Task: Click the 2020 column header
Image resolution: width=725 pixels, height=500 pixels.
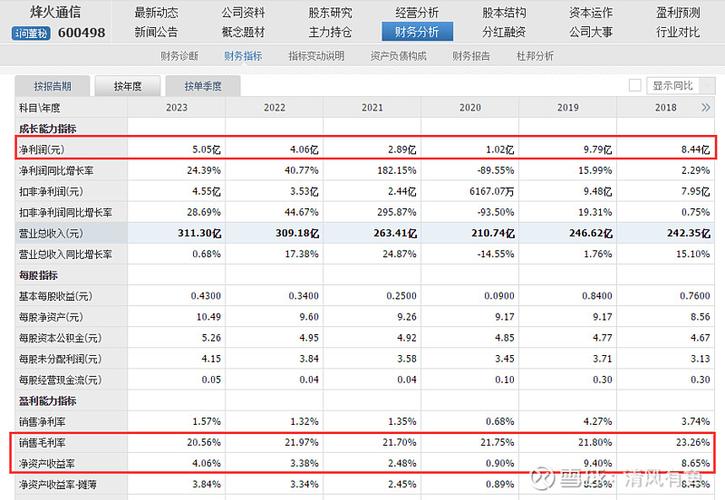Action: coord(470,108)
